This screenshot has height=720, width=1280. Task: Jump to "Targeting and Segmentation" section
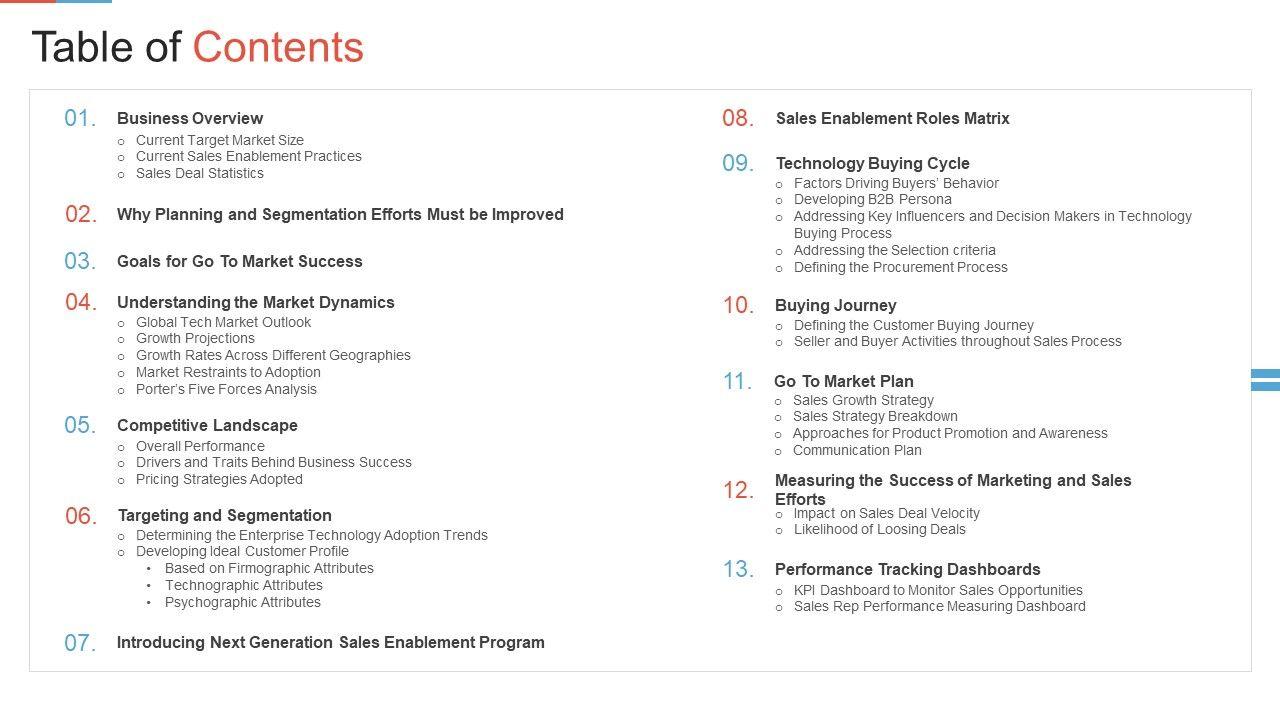[224, 515]
